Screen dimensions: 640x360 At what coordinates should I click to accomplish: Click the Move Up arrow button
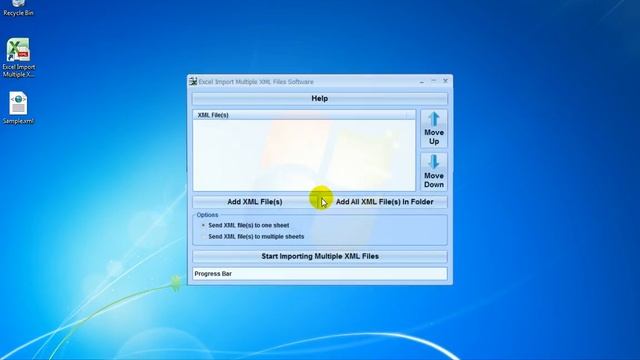pos(434,129)
